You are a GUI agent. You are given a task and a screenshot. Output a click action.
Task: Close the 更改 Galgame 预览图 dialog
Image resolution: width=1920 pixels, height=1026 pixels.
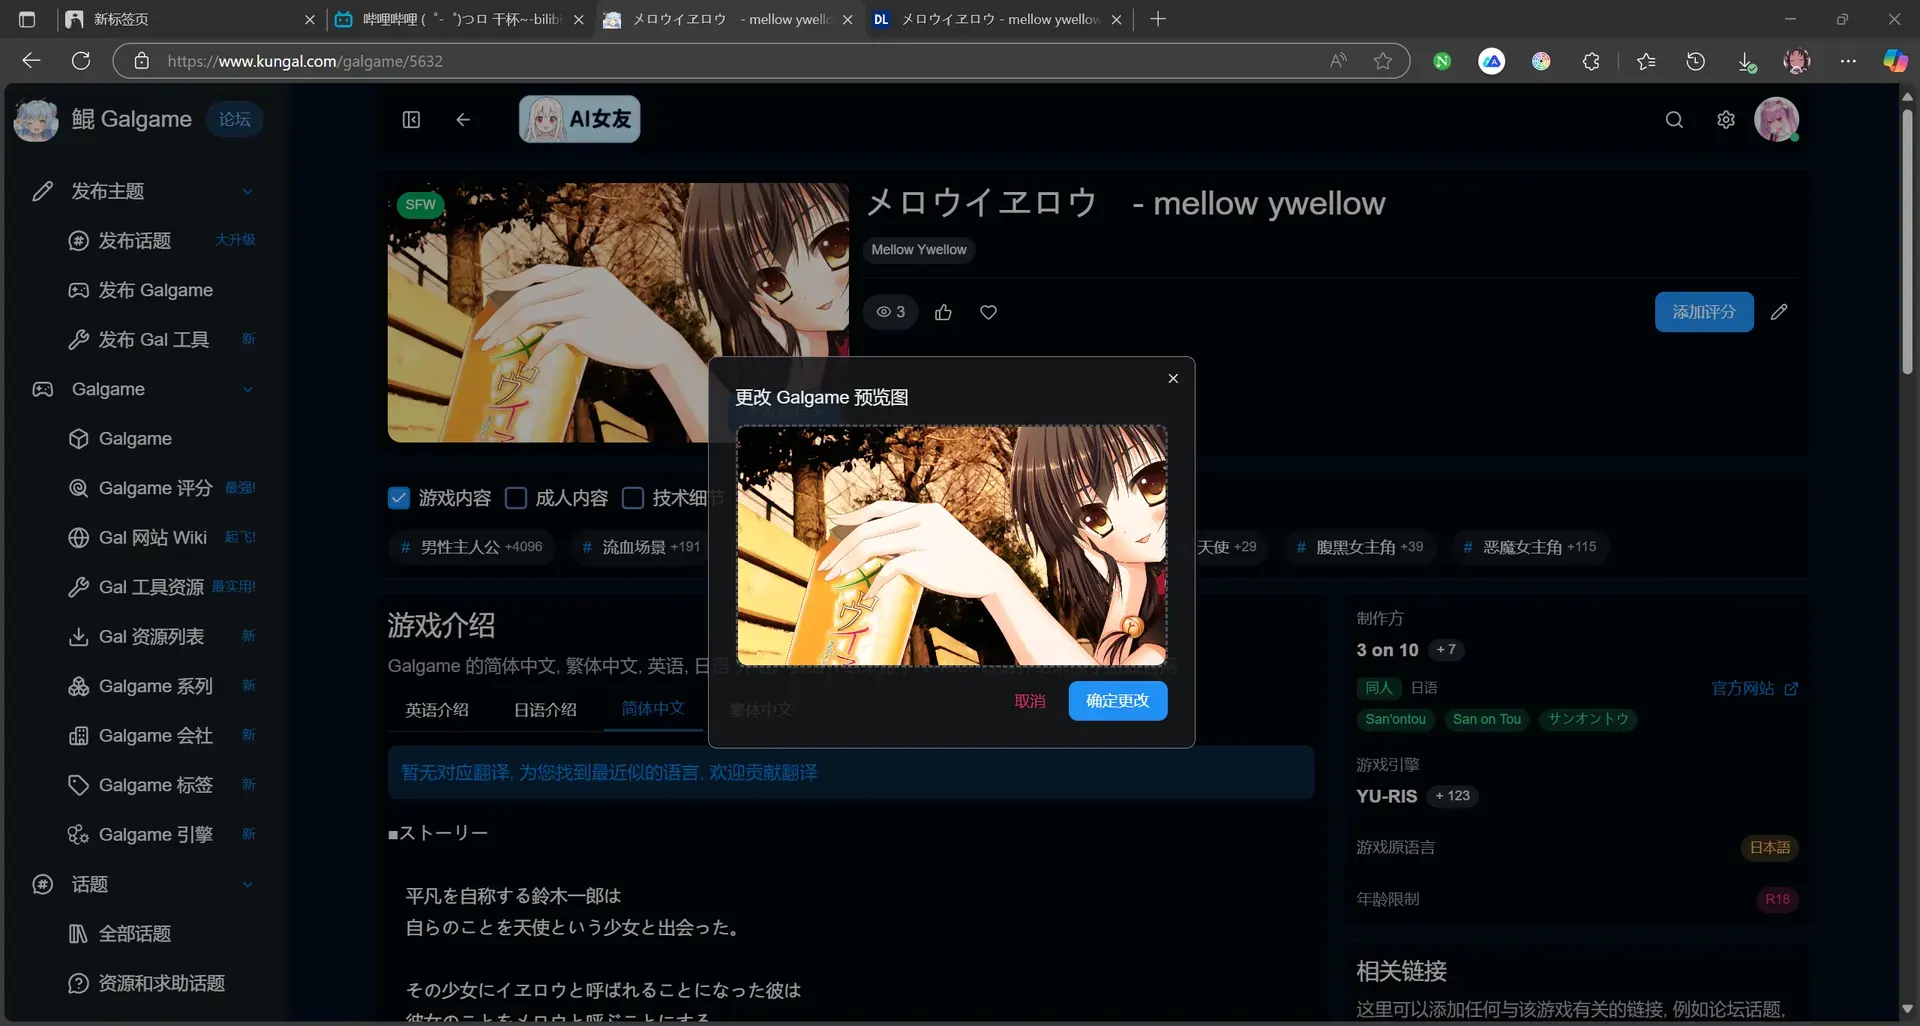point(1173,378)
